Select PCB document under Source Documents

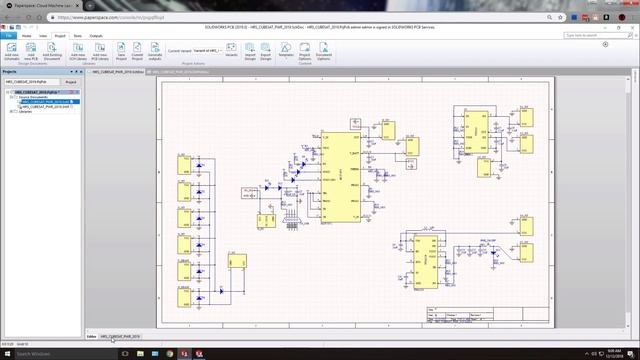pos(46,107)
